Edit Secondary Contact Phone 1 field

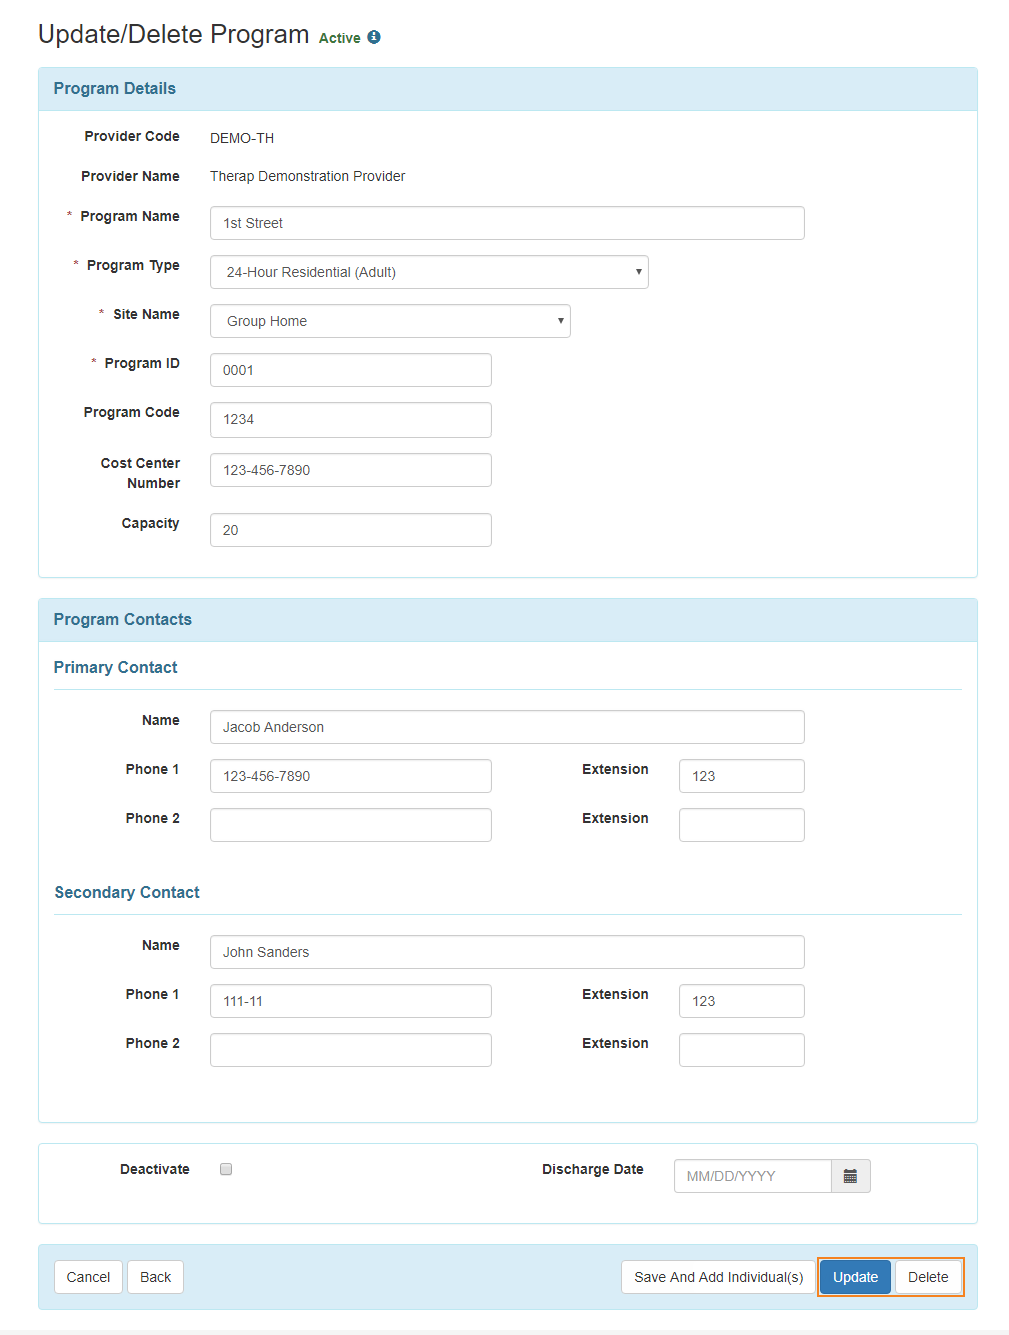click(350, 1001)
